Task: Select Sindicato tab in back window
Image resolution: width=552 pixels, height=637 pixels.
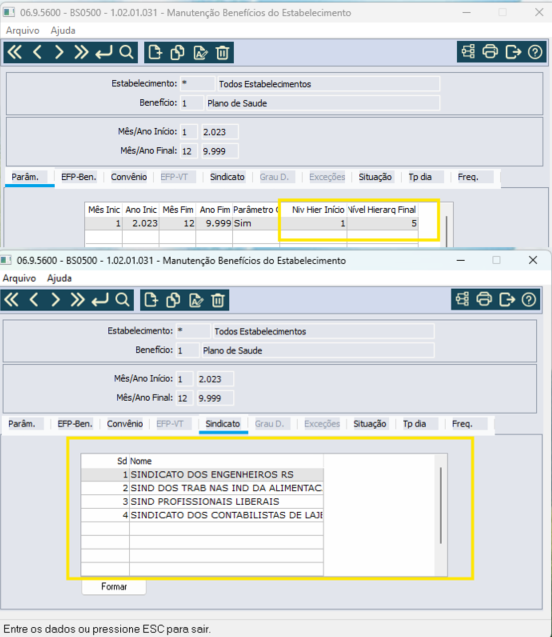Action: (227, 177)
